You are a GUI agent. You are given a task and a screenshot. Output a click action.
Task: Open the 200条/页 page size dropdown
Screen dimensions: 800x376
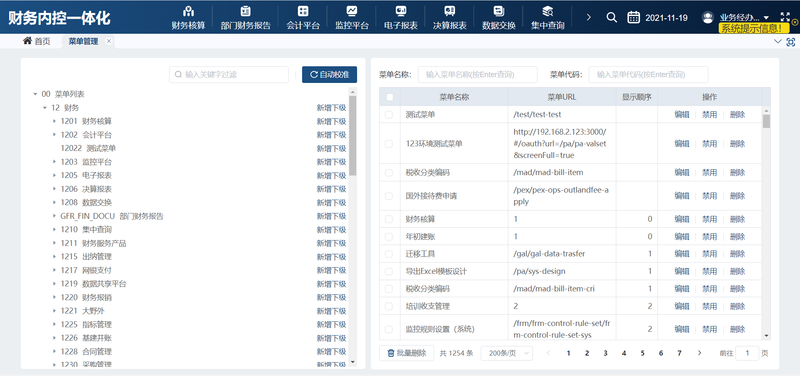click(x=507, y=353)
